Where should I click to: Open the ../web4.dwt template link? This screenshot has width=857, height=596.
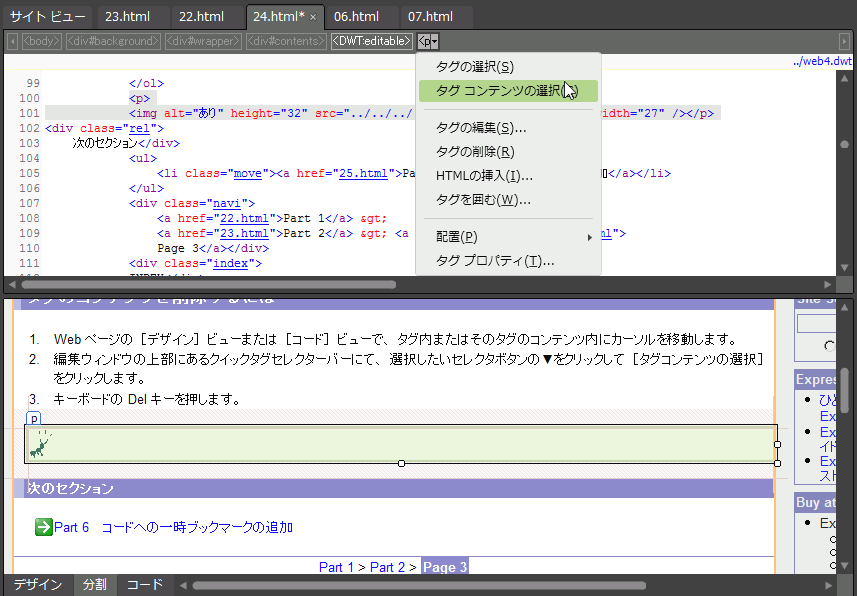[x=822, y=61]
